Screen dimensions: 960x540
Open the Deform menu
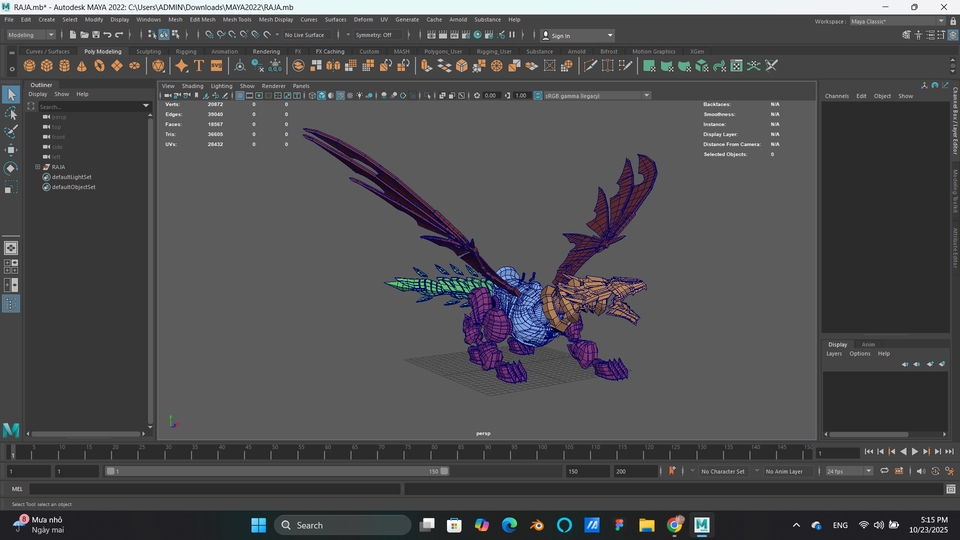(363, 20)
